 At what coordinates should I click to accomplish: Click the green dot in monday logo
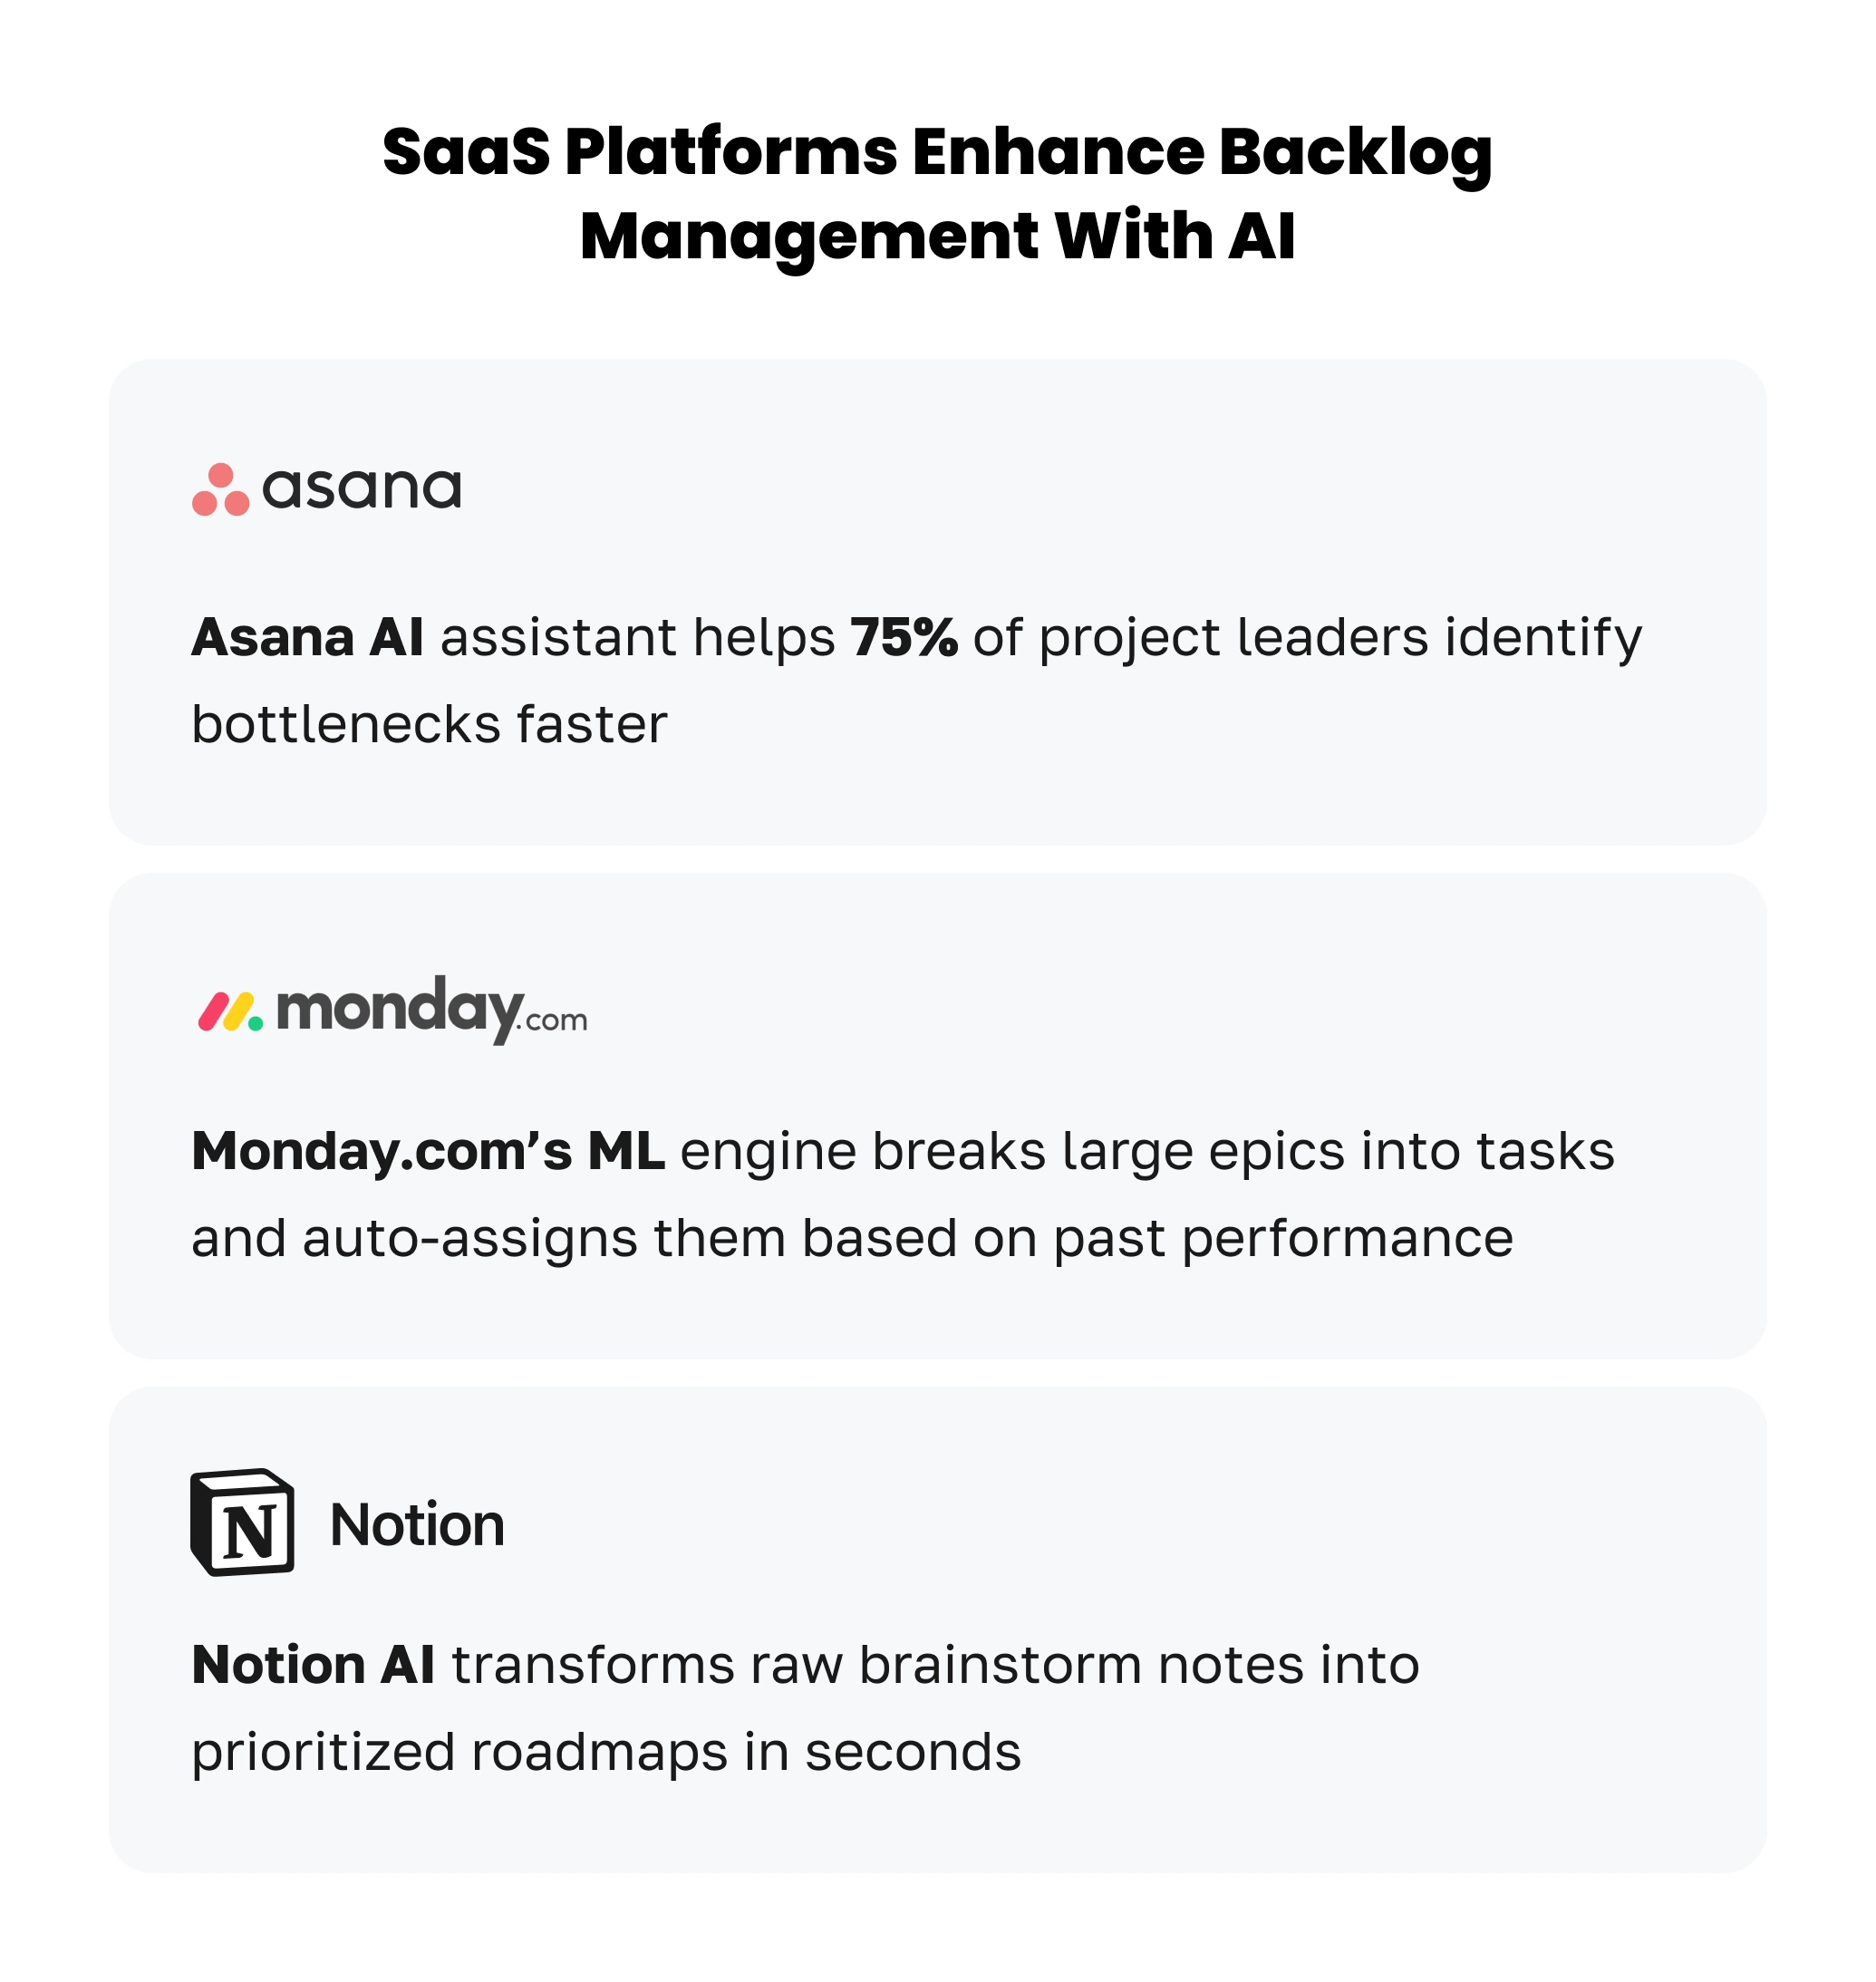click(256, 1023)
